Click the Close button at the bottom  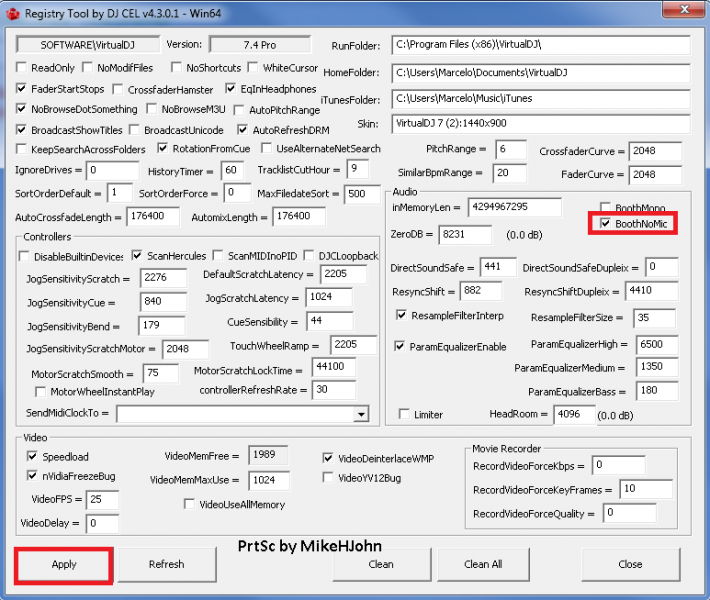[630, 564]
